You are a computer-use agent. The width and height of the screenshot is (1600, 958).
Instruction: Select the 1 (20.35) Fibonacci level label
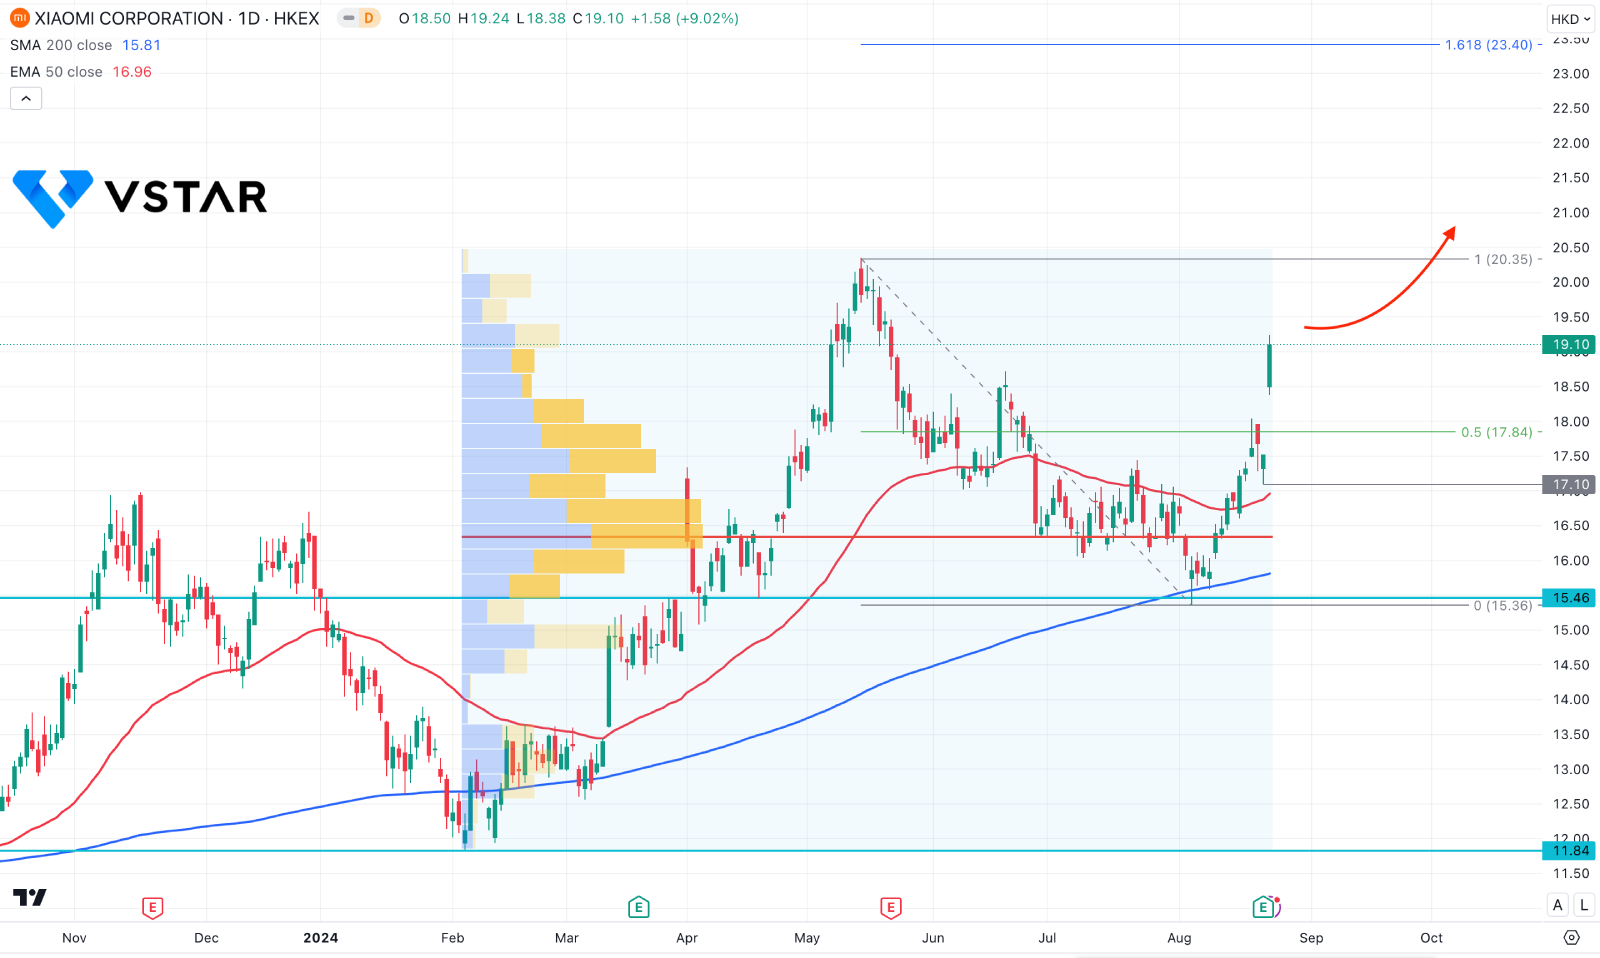click(x=1504, y=259)
